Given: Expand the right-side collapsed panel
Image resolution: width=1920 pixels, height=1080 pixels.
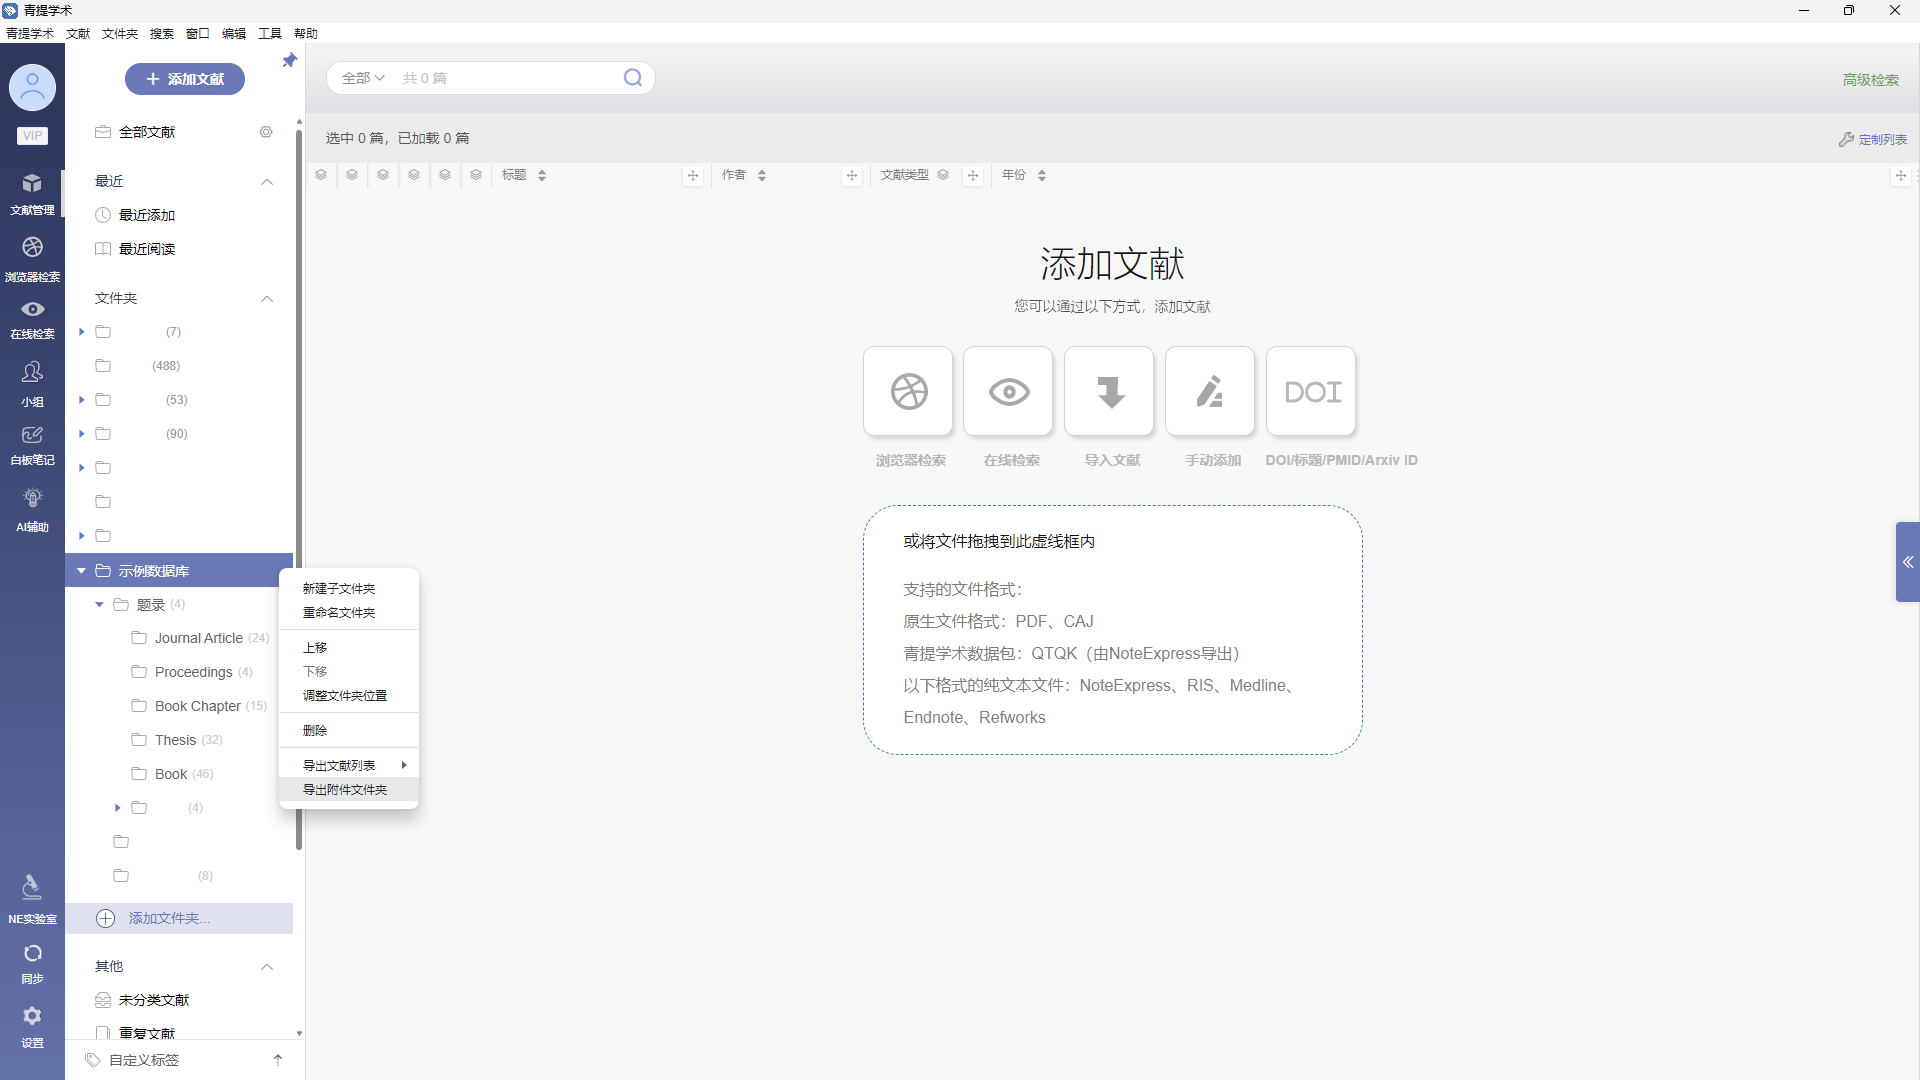Looking at the screenshot, I should [1907, 562].
